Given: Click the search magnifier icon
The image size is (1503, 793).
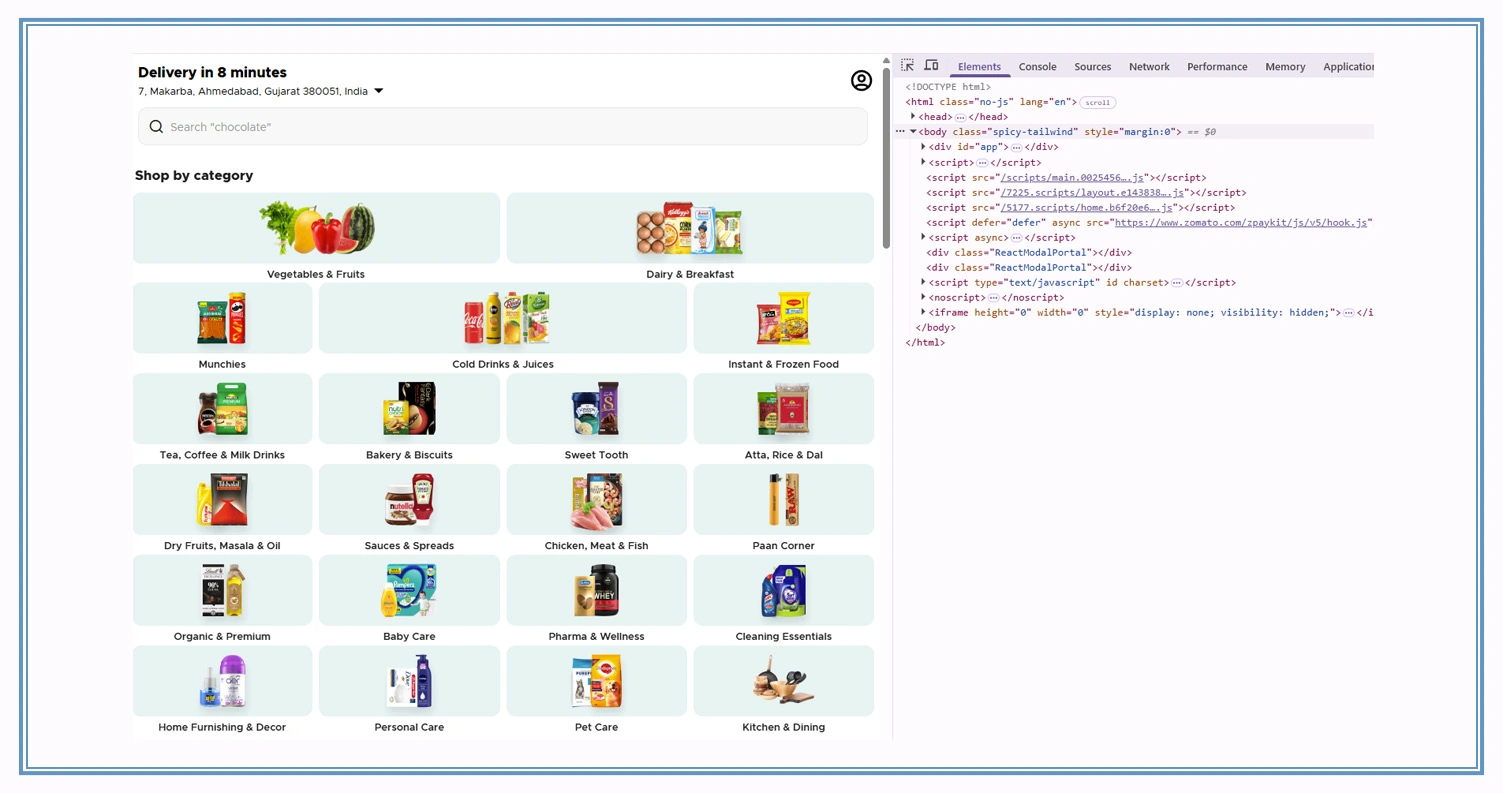Looking at the screenshot, I should pos(156,126).
